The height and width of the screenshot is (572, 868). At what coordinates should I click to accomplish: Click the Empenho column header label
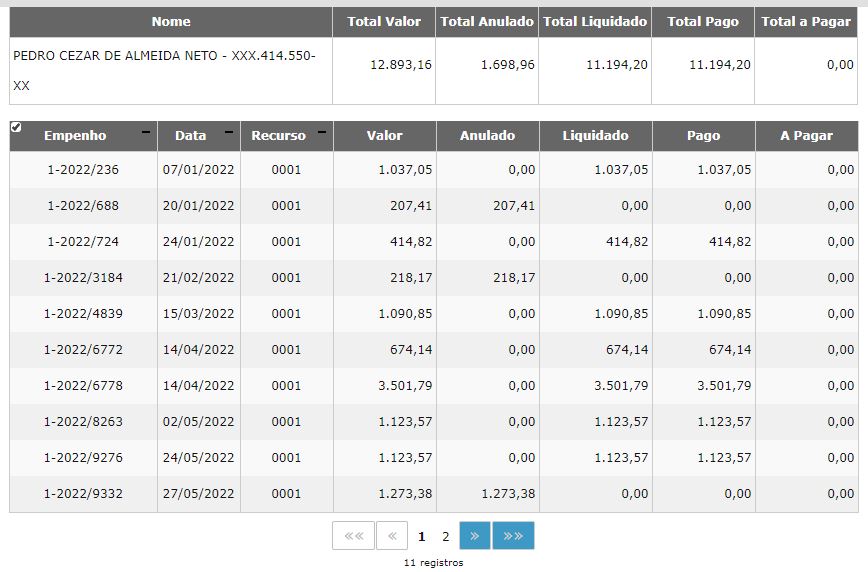(x=75, y=136)
